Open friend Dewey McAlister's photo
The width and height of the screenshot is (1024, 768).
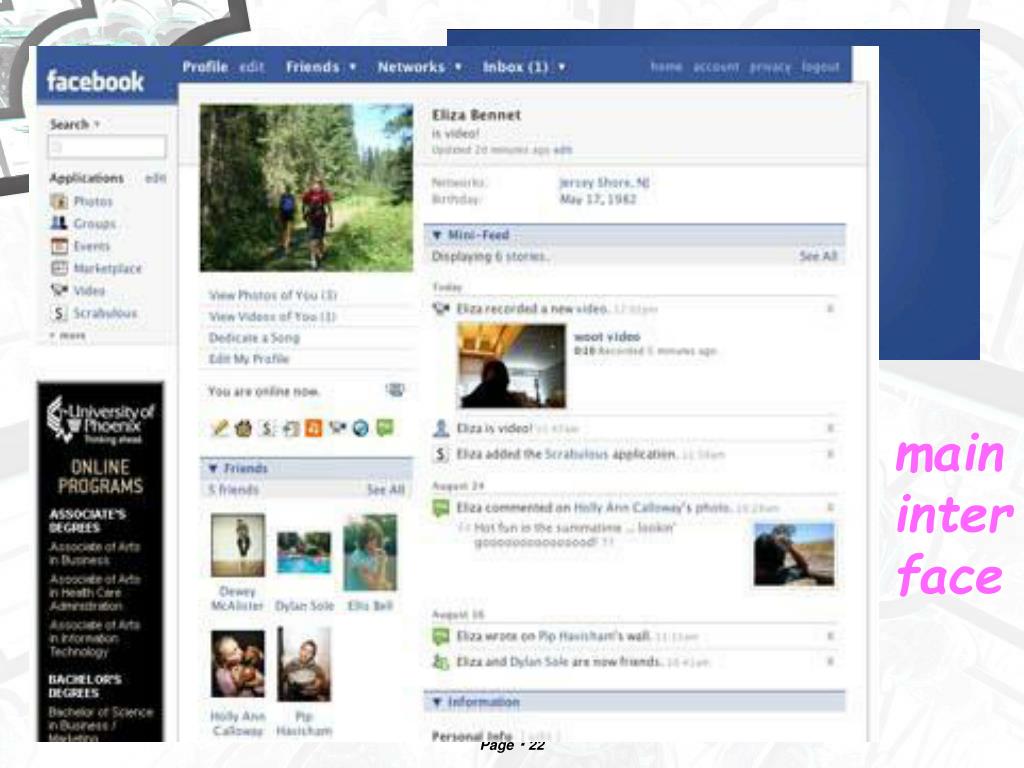pos(238,545)
